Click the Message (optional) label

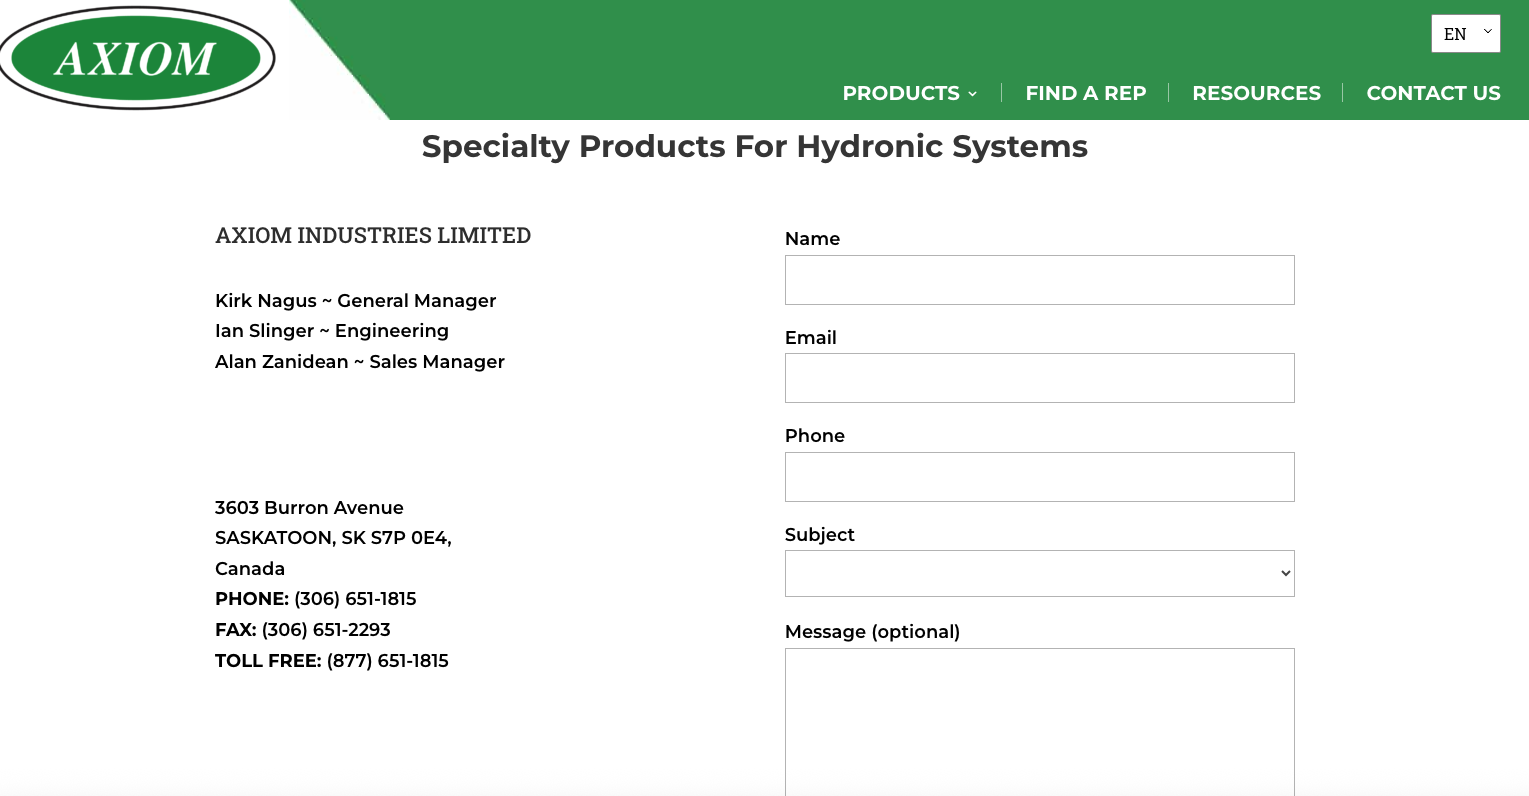(x=872, y=632)
